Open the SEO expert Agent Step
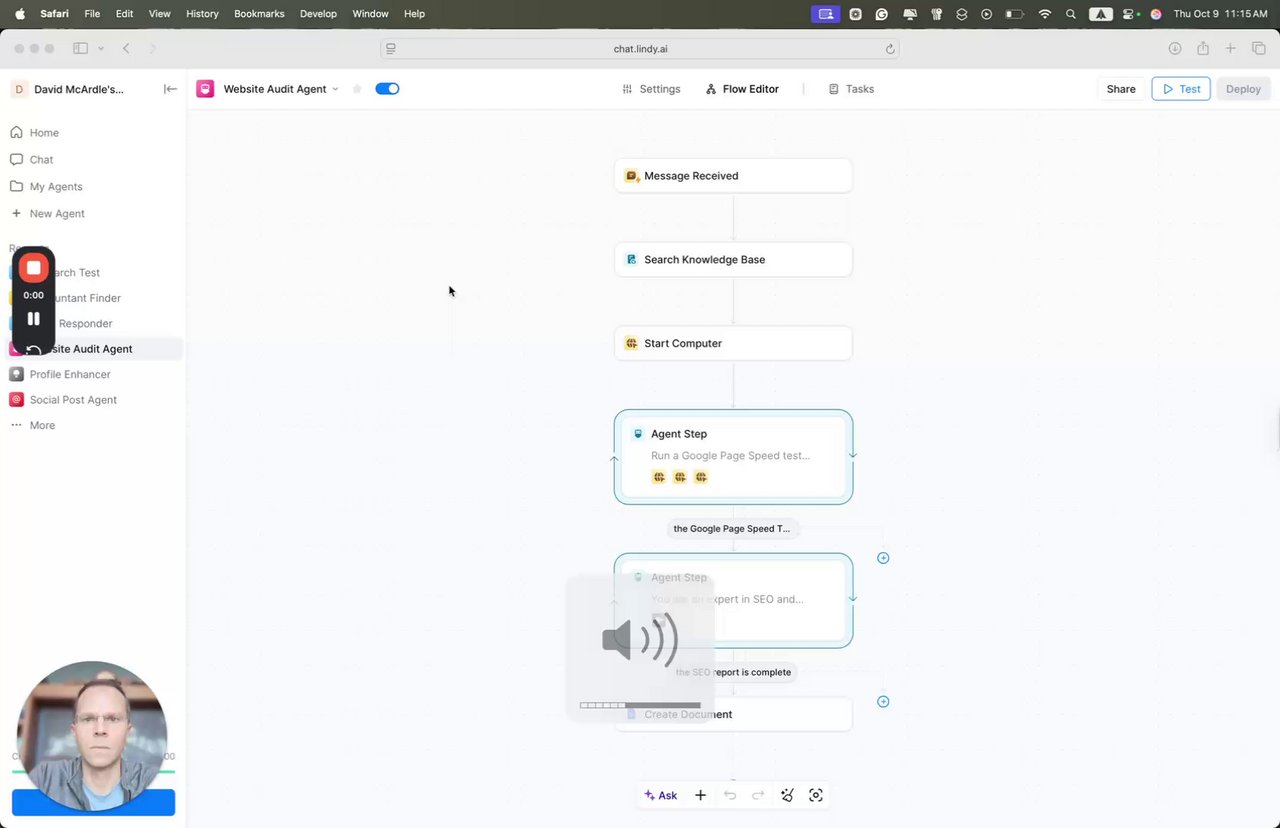This screenshot has height=828, width=1280. (x=733, y=600)
